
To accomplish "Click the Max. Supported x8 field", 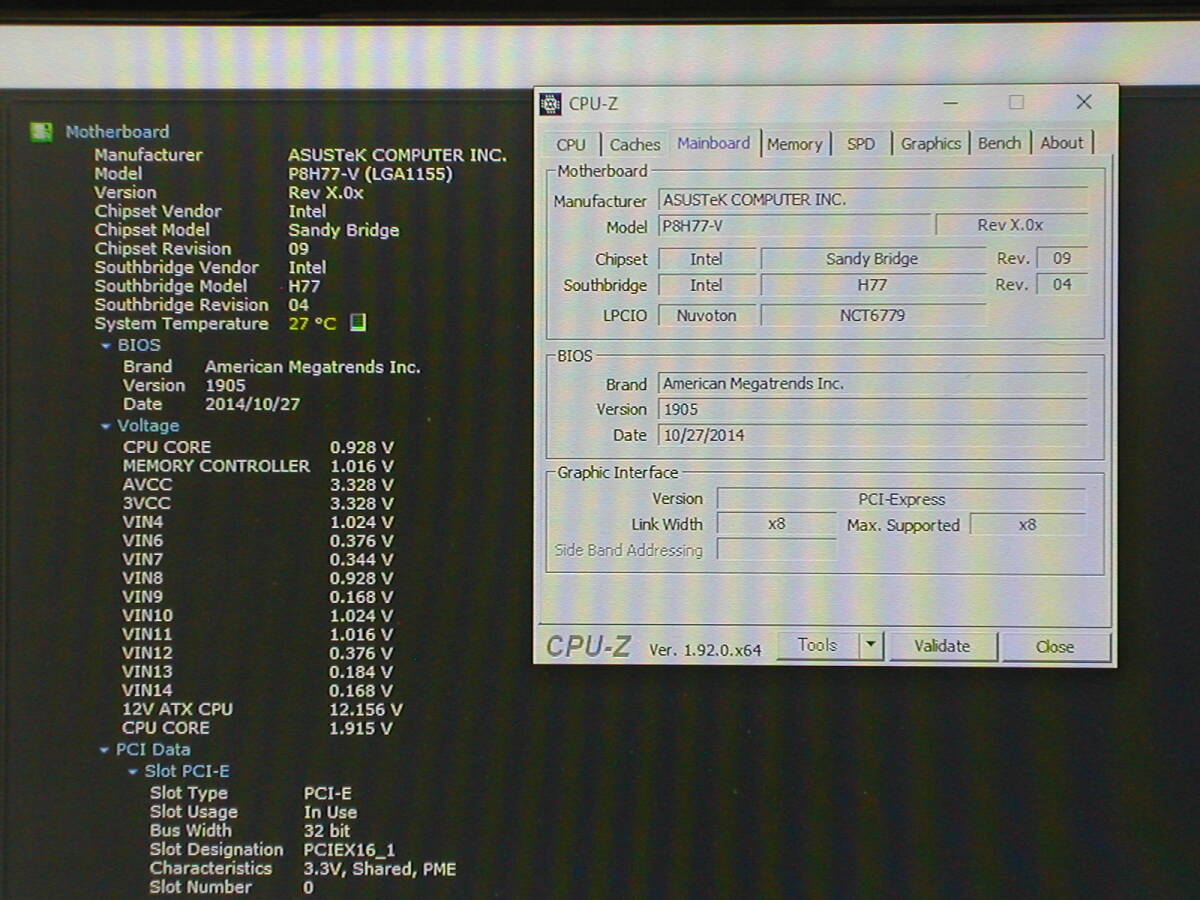I will 1027,525.
